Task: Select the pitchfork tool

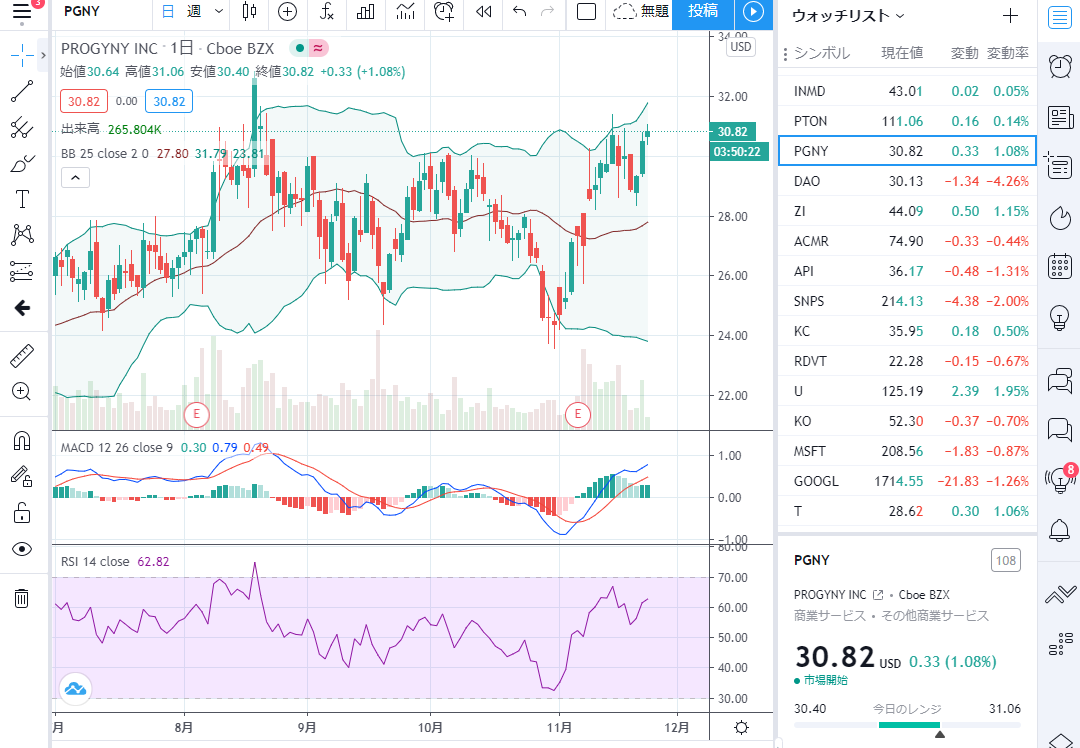Action: [x=22, y=127]
